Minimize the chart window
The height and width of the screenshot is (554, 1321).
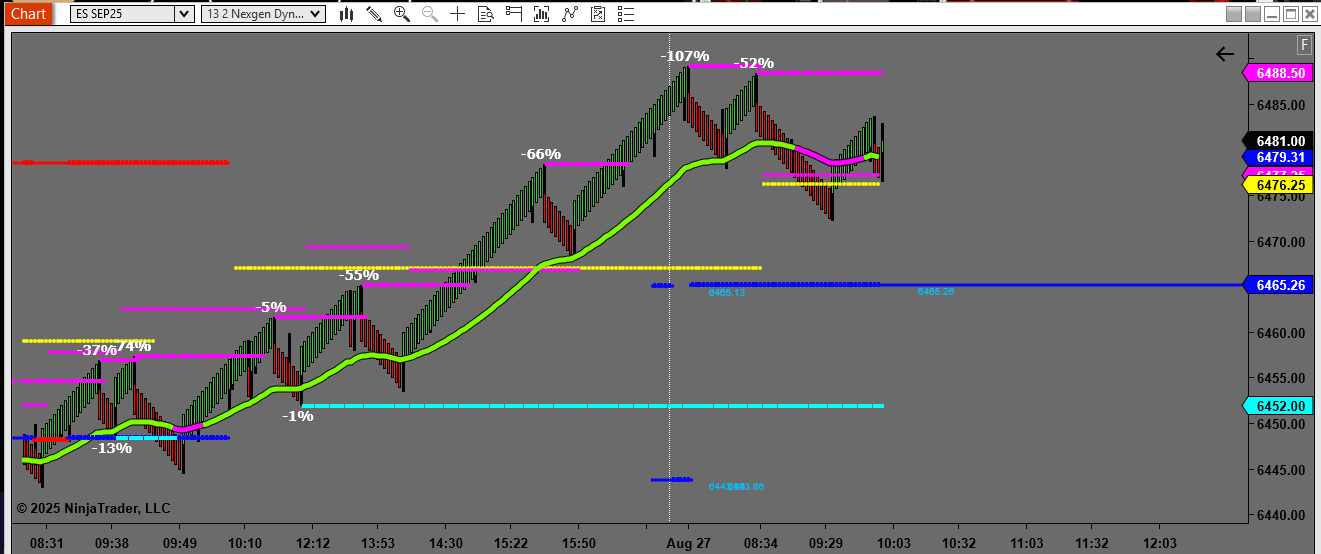pyautogui.click(x=1272, y=14)
